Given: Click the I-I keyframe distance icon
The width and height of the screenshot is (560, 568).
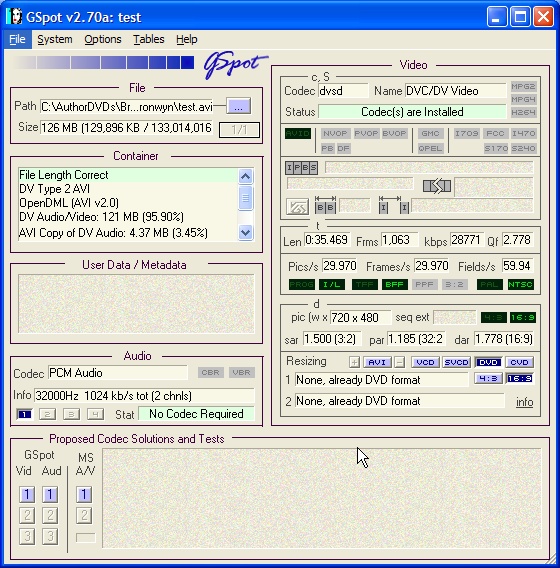Looking at the screenshot, I should pos(394,205).
